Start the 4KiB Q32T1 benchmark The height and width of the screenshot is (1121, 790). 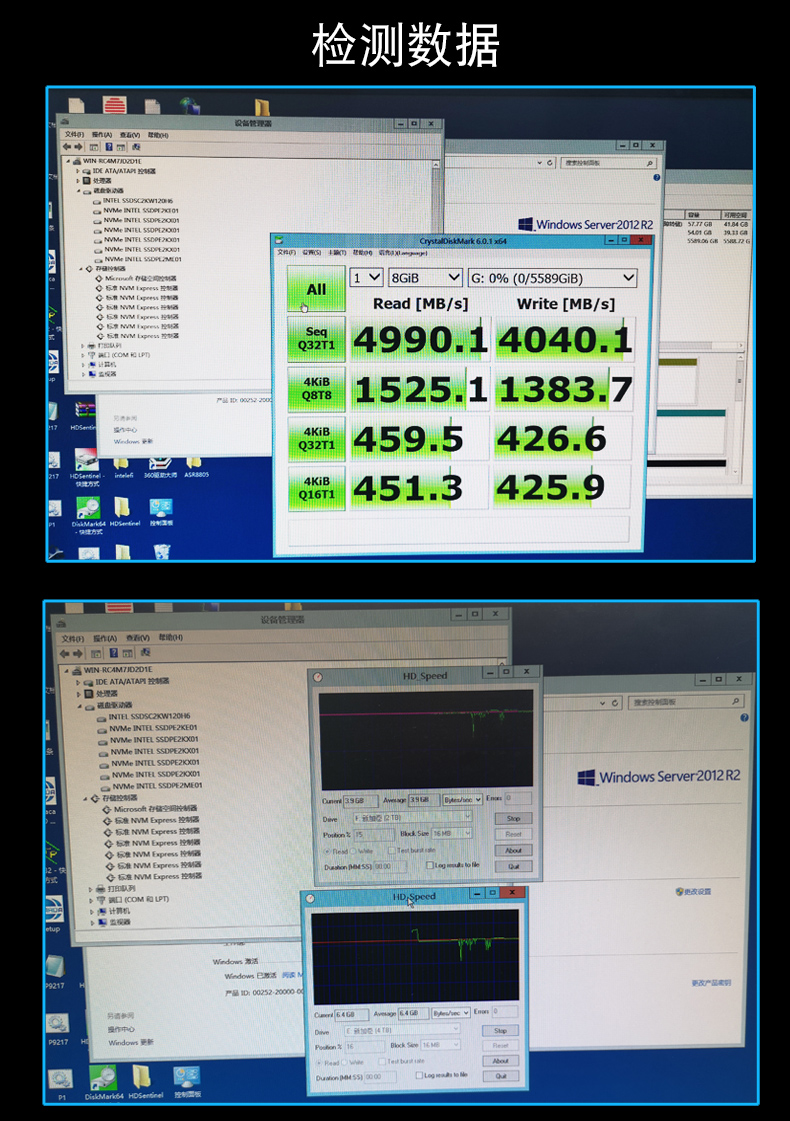[316, 438]
